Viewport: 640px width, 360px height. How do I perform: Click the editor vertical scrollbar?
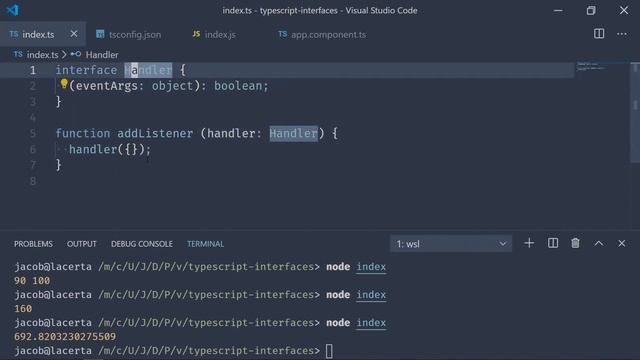tap(635, 112)
